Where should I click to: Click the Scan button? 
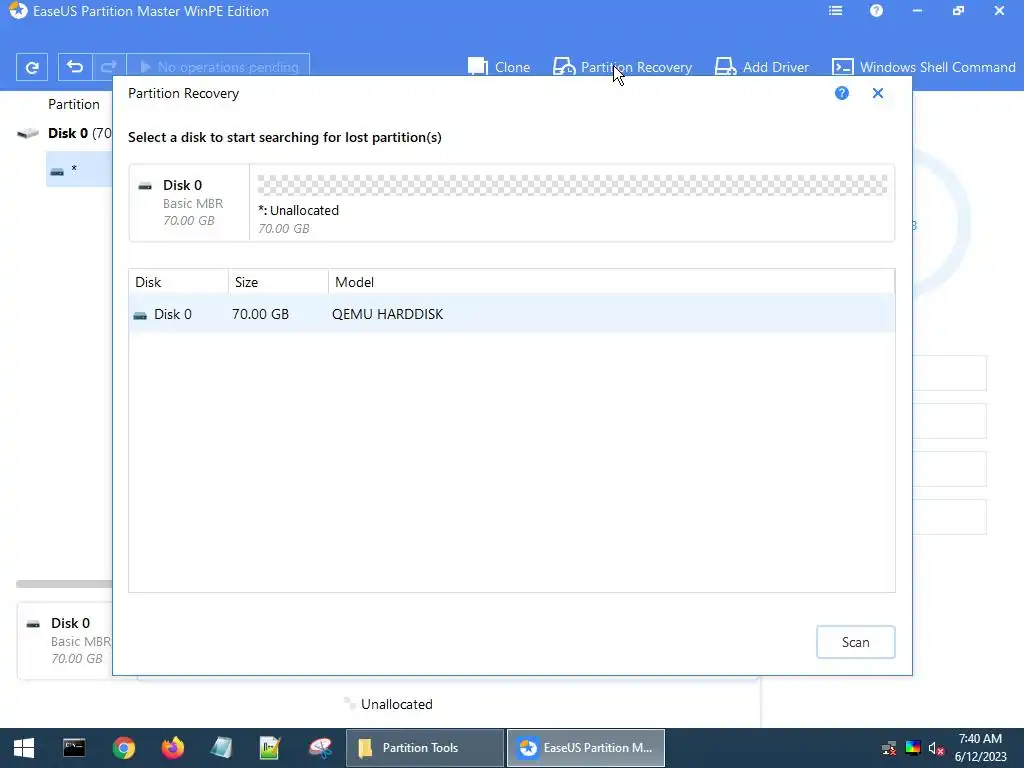[x=855, y=642]
